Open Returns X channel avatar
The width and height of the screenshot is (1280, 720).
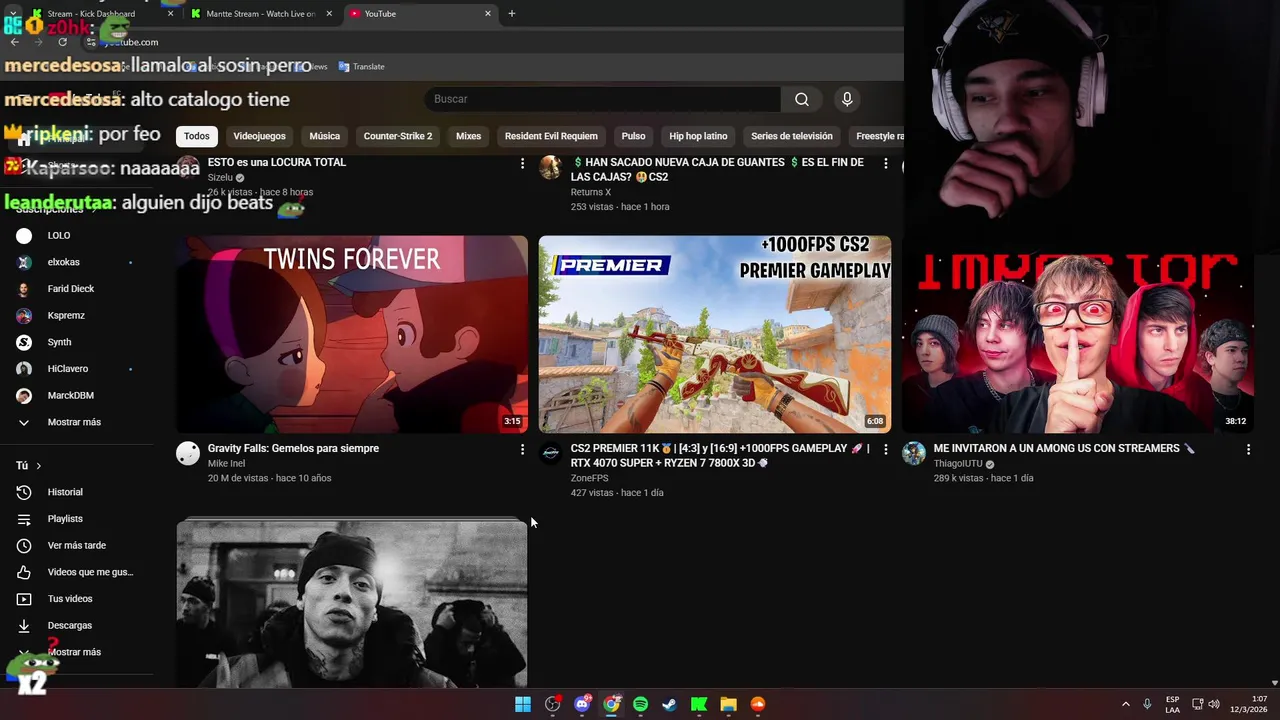(x=551, y=167)
